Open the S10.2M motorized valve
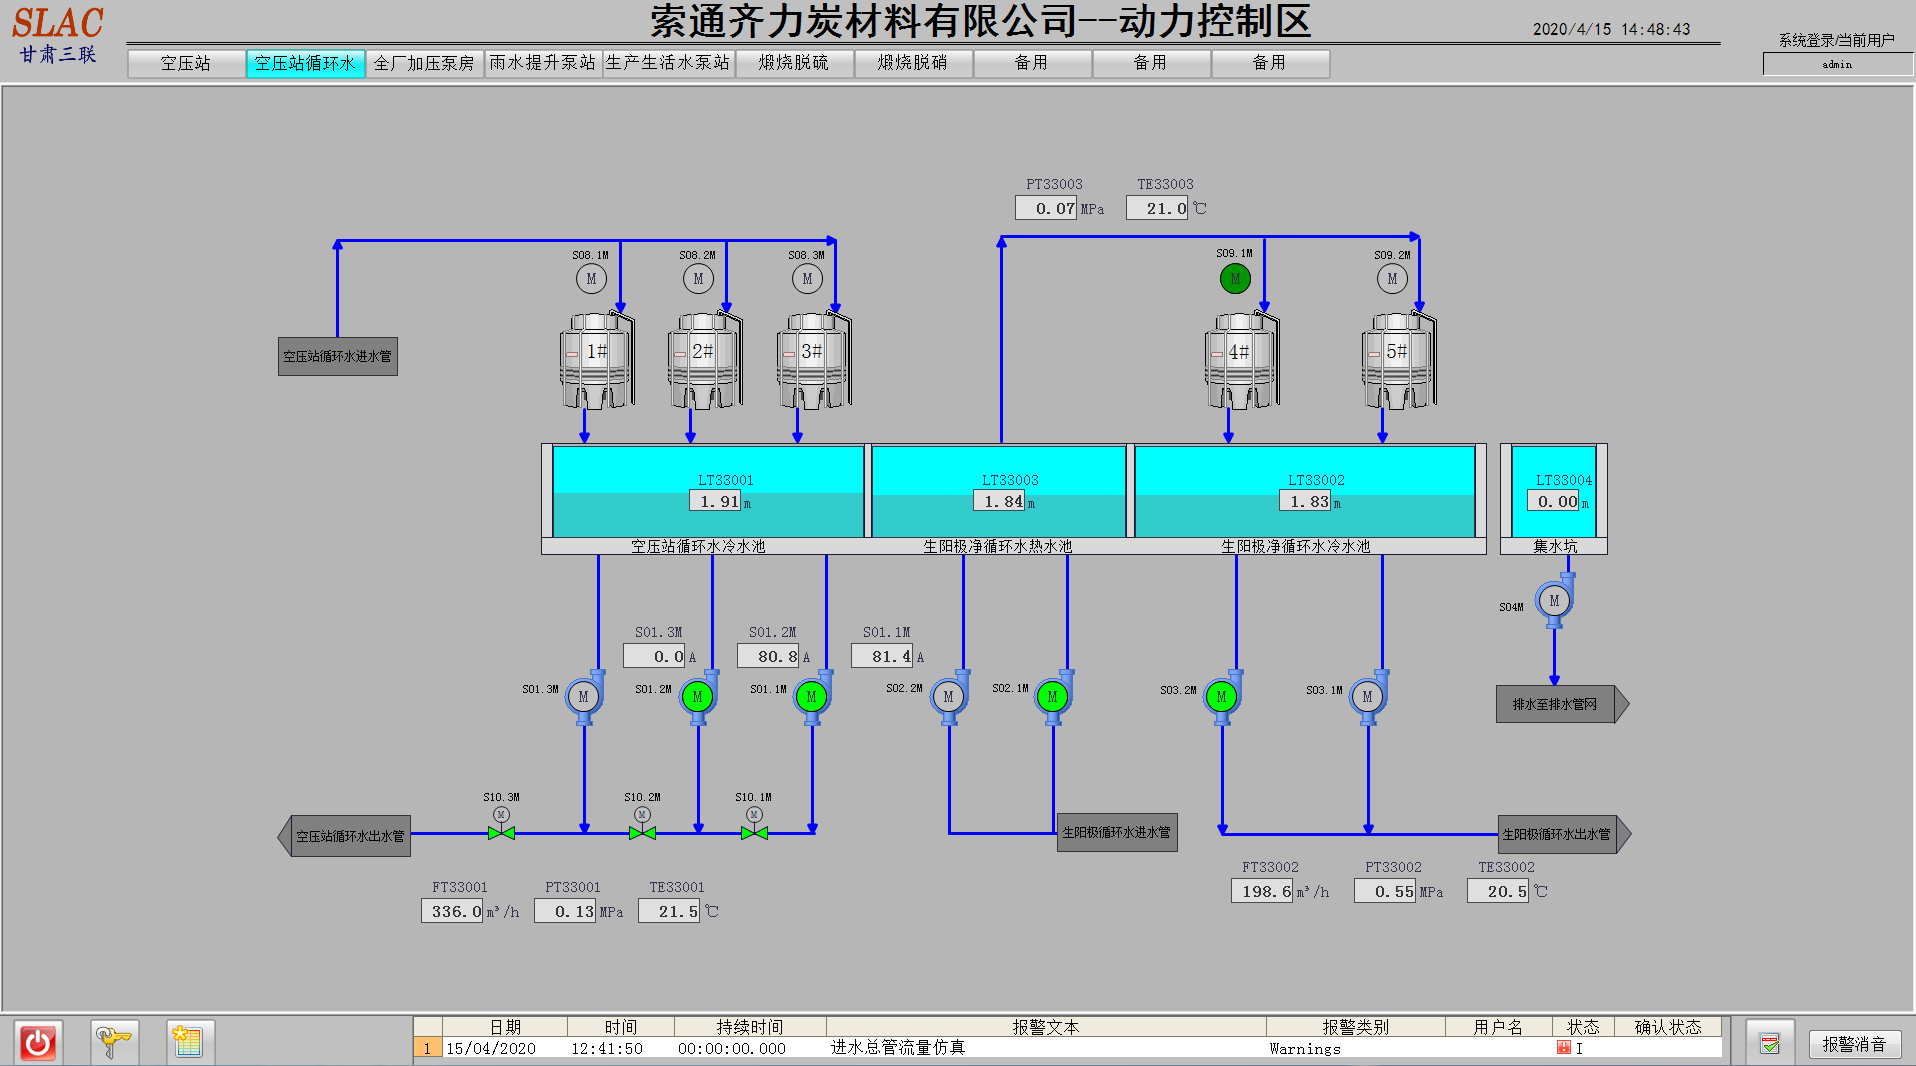This screenshot has width=1916, height=1066. 642,825
